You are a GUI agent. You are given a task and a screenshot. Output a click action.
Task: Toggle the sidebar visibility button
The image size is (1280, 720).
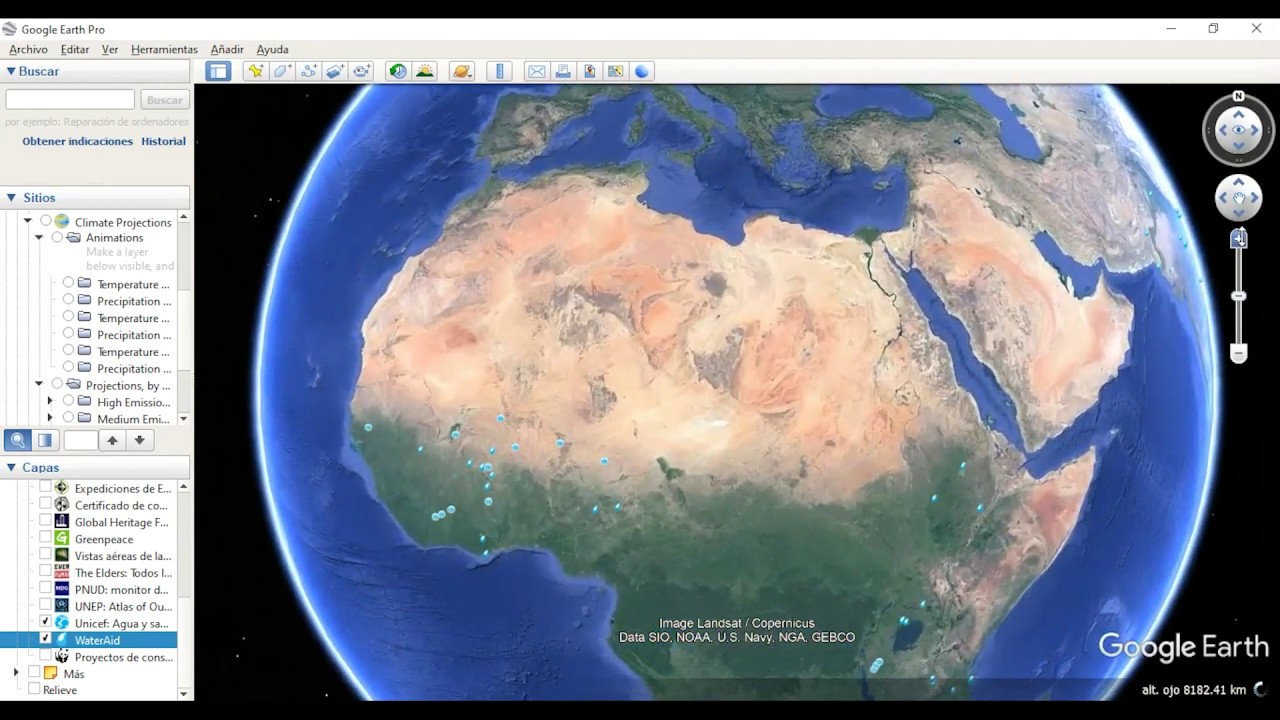[218, 71]
